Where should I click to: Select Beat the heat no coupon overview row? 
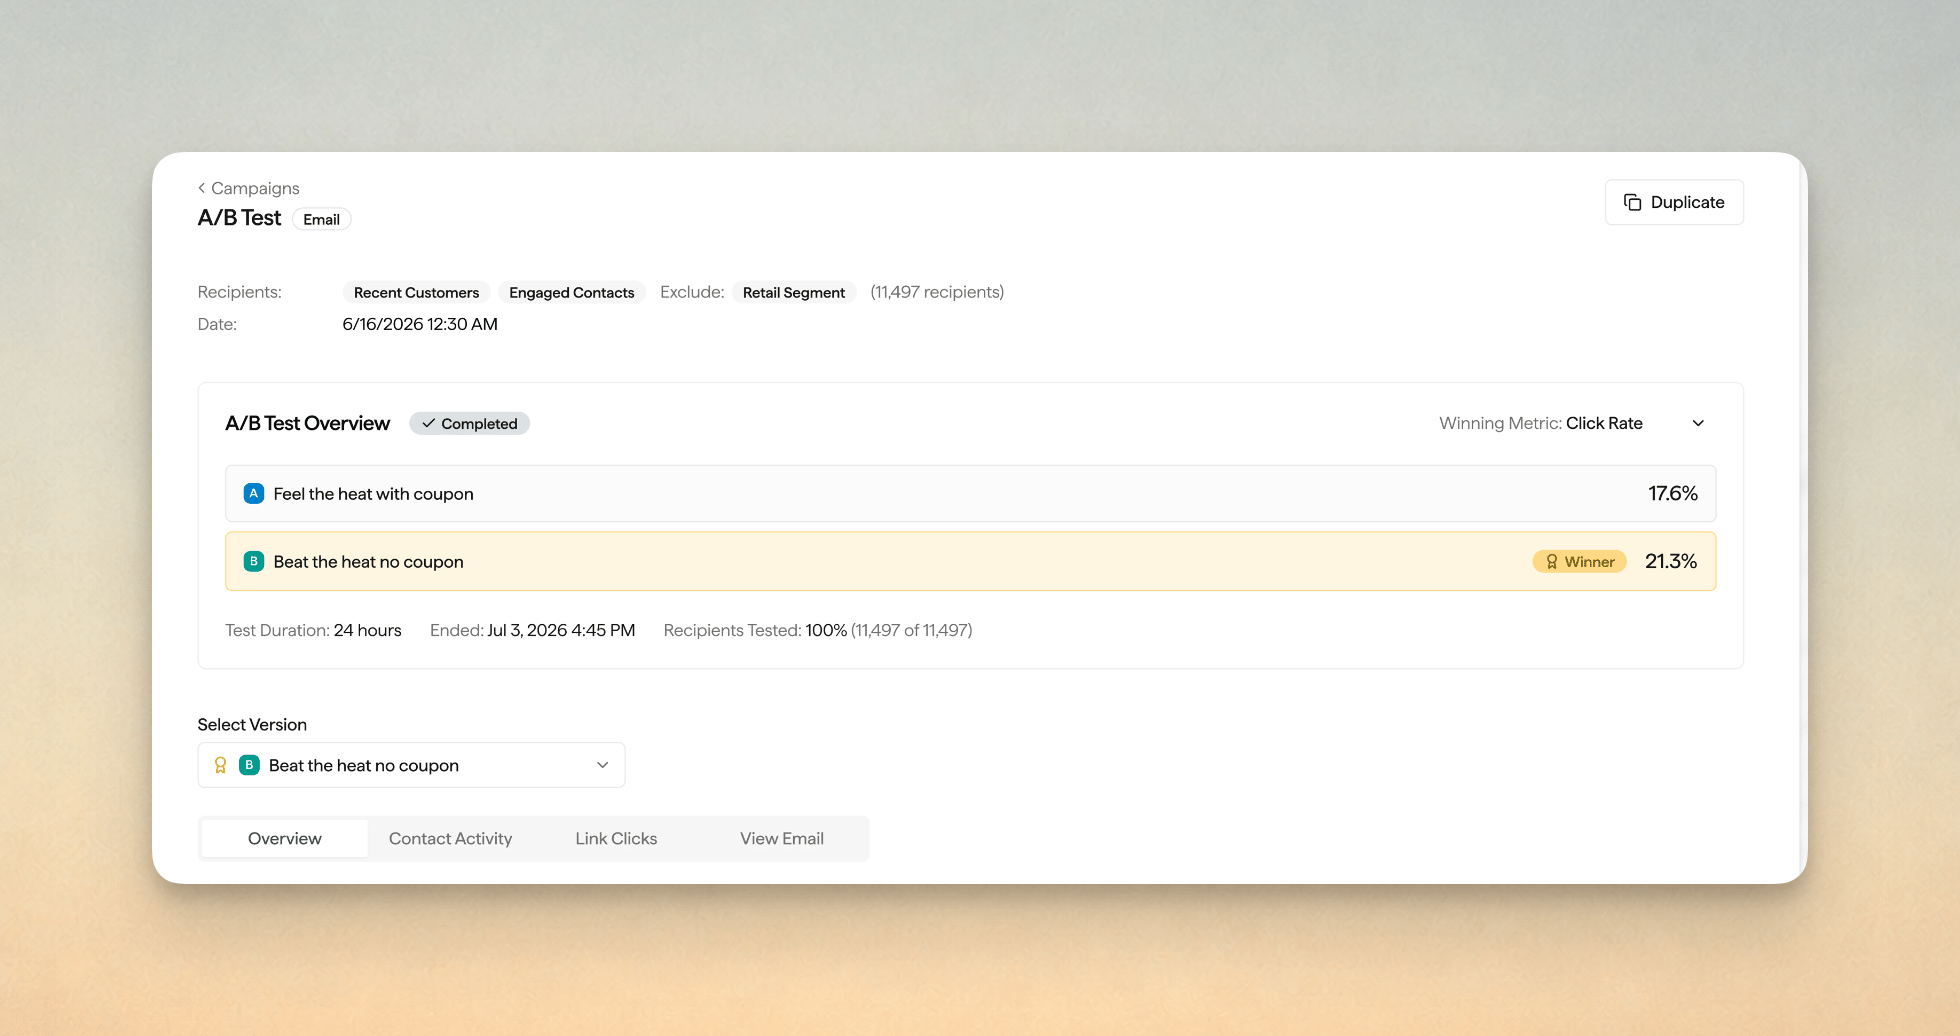pos(970,561)
